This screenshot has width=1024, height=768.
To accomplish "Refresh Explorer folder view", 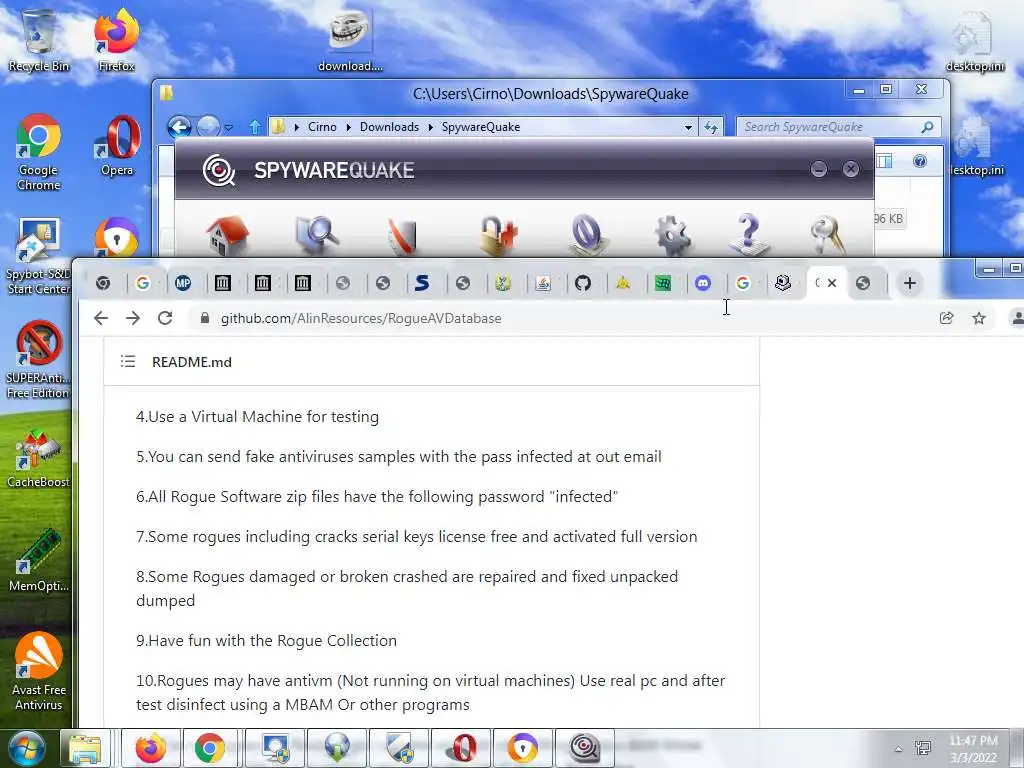I will (x=711, y=127).
